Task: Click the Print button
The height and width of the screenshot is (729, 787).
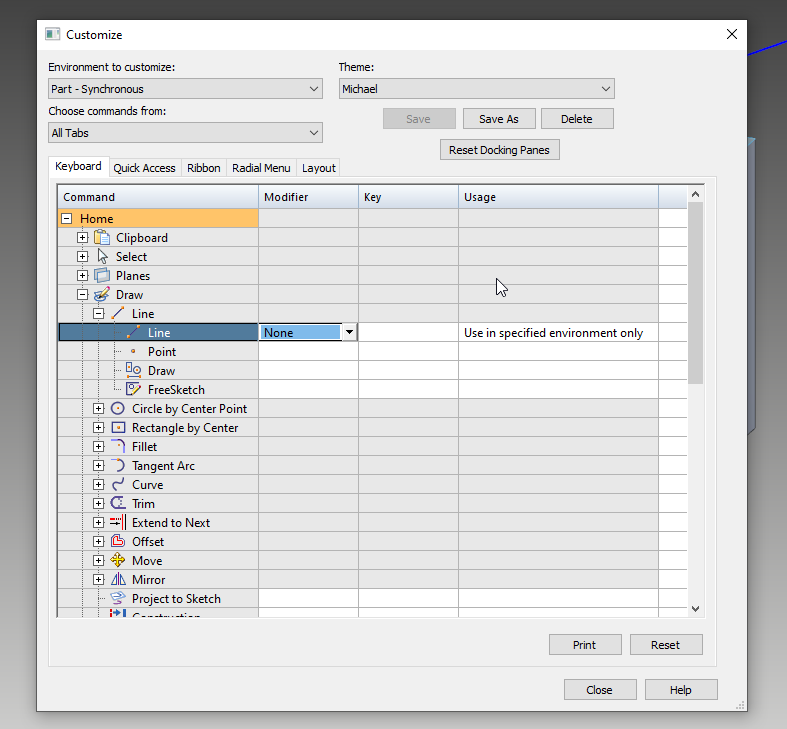Action: tap(585, 645)
